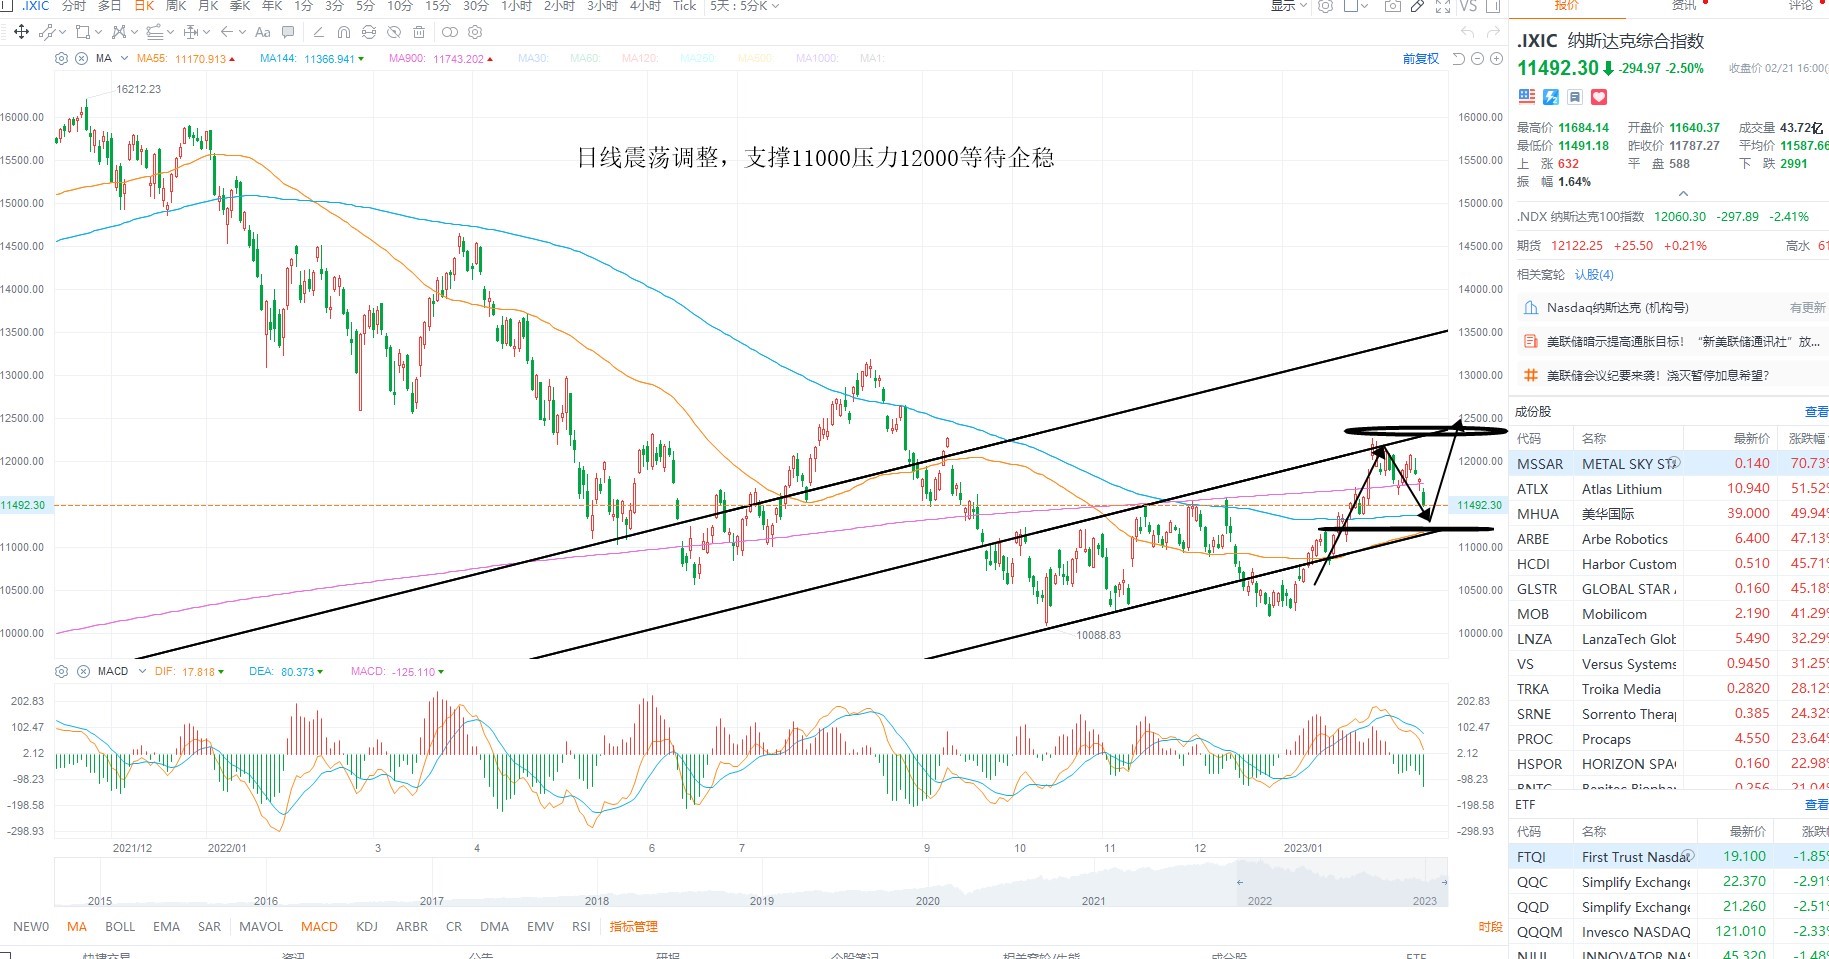Open the fullscreen chart mode icon
This screenshot has height=959, width=1829.
(1443, 6)
